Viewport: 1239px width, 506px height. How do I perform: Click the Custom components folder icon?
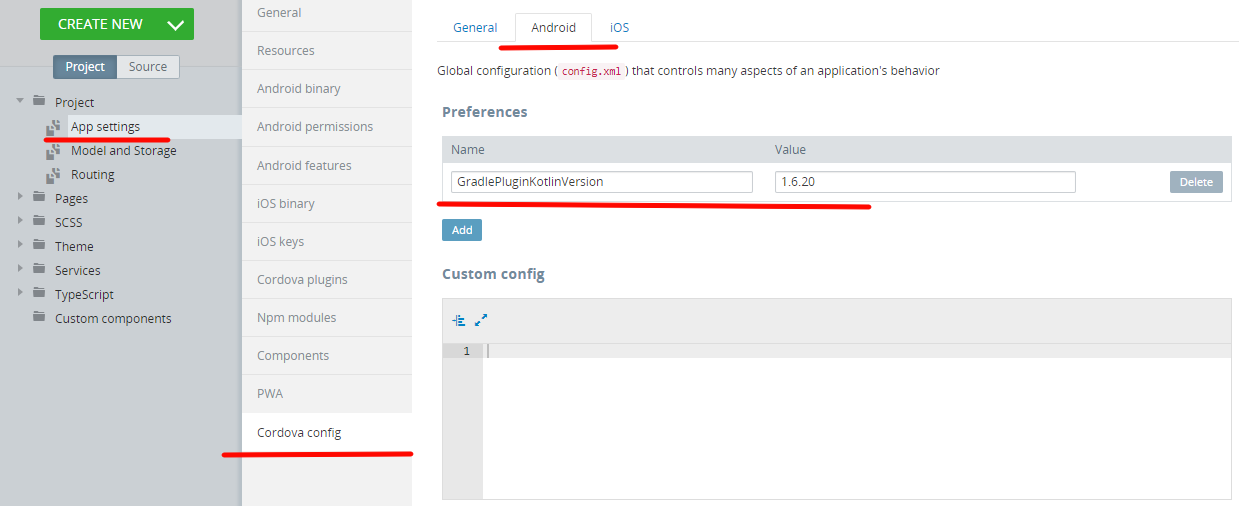39,317
